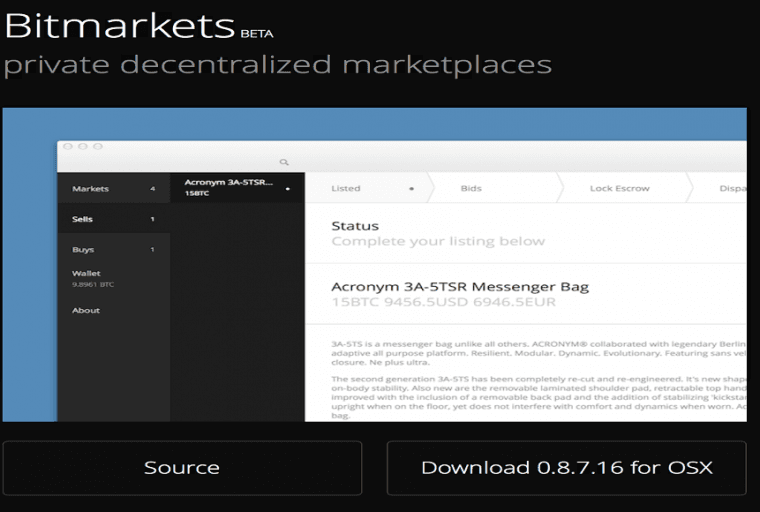The width and height of the screenshot is (760, 512).
Task: Click the search magnifier icon in app toolbar
Action: [284, 162]
